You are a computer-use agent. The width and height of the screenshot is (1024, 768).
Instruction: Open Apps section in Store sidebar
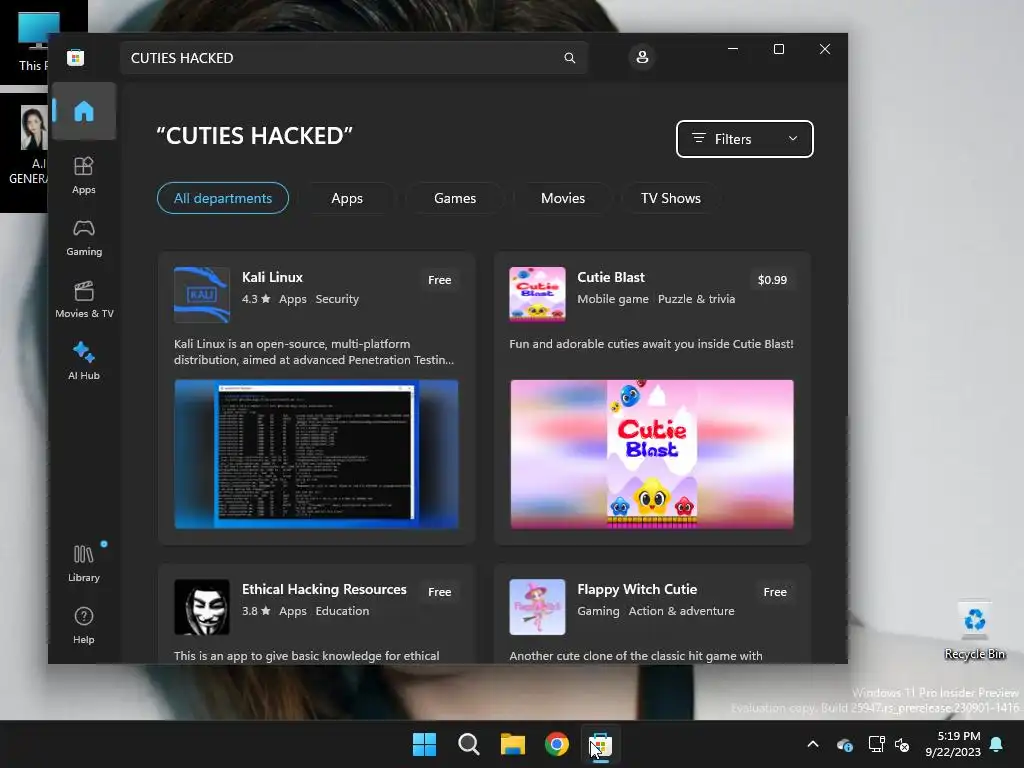point(84,175)
